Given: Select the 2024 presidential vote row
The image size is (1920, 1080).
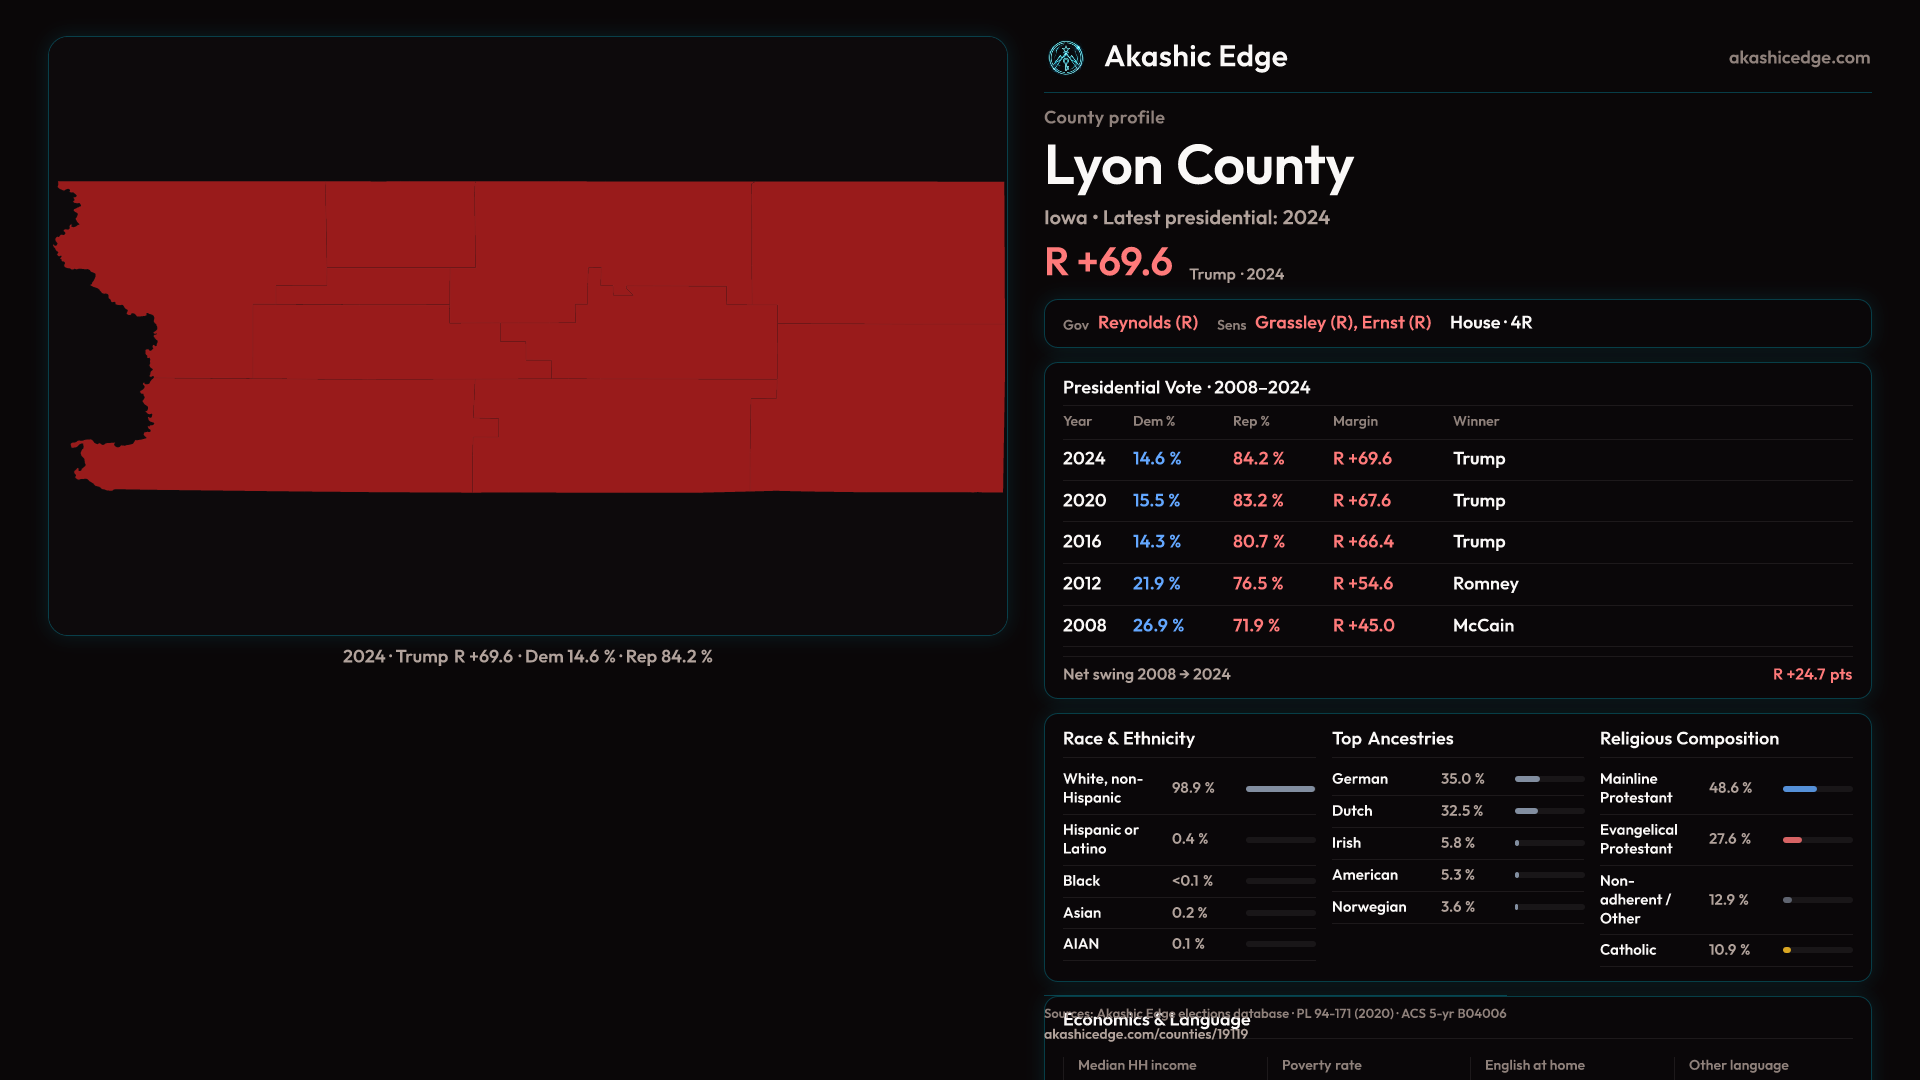Looking at the screenshot, I should (x=1456, y=459).
